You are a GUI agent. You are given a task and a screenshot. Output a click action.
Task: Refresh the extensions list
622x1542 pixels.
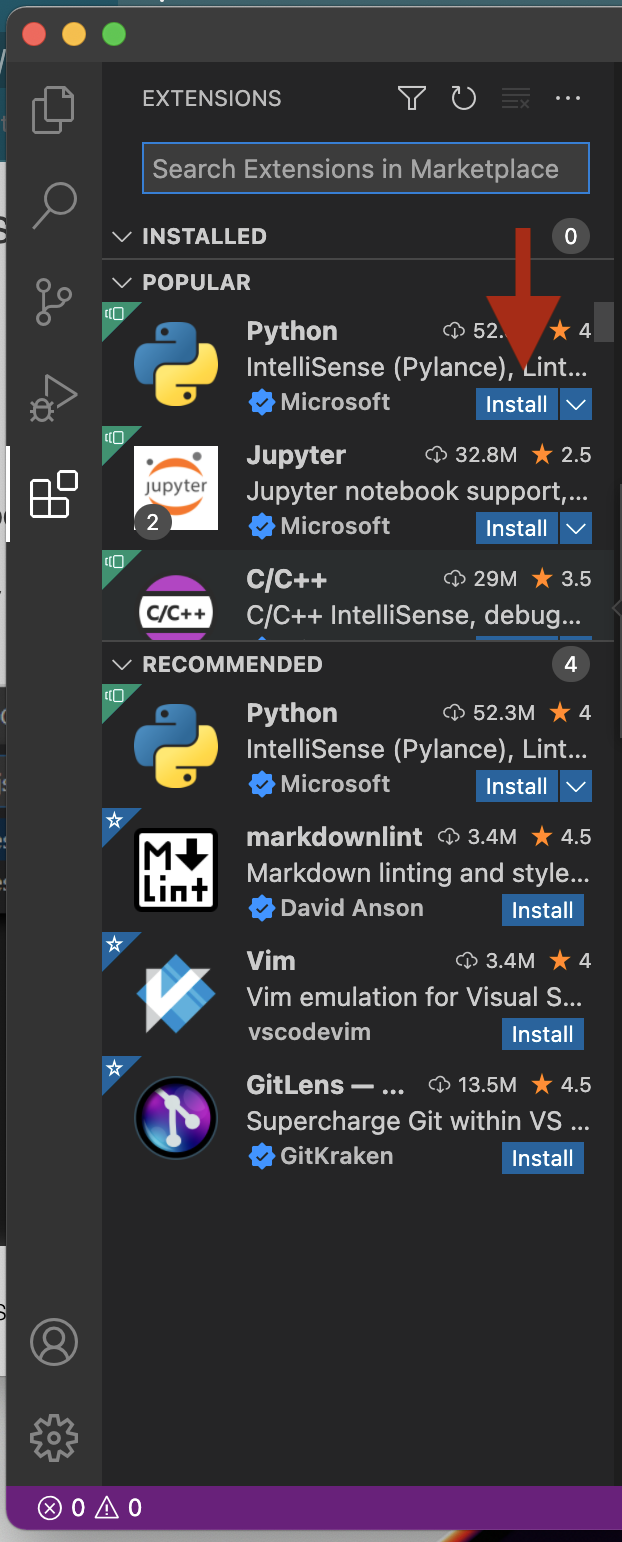[x=464, y=98]
